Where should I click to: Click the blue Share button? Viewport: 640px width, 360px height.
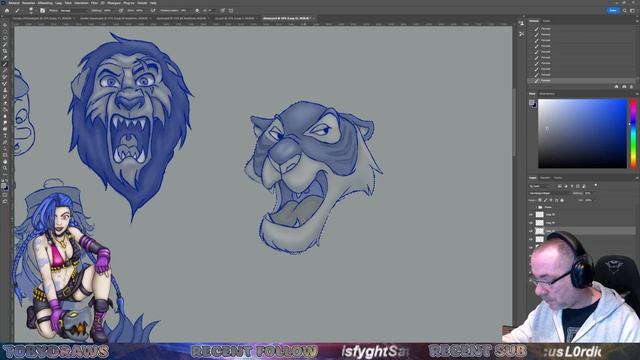[613, 11]
